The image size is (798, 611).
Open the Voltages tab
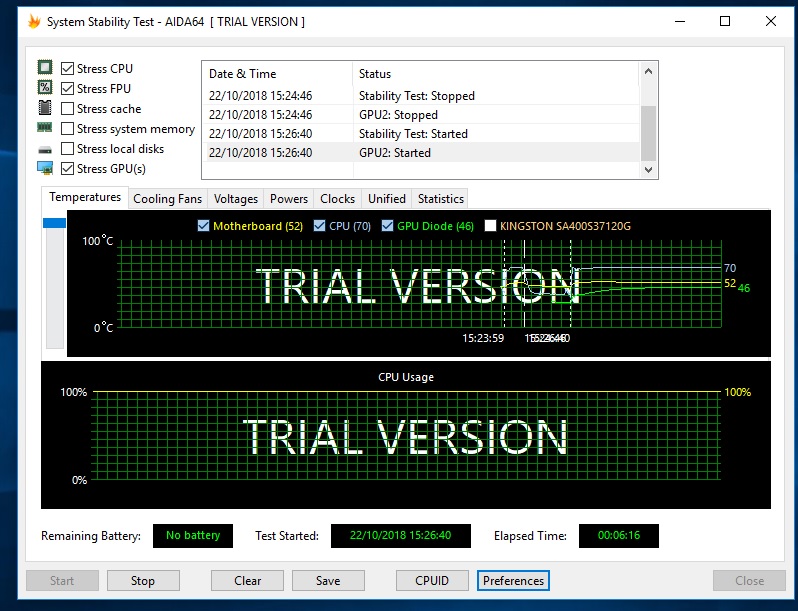(236, 199)
